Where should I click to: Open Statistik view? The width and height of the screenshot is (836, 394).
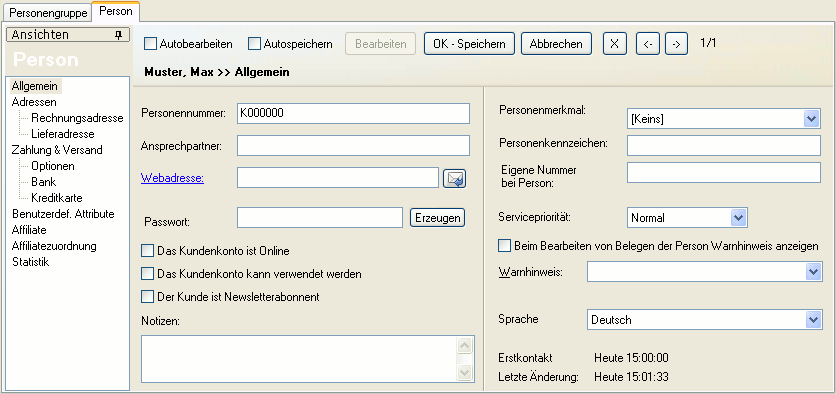click(x=31, y=262)
